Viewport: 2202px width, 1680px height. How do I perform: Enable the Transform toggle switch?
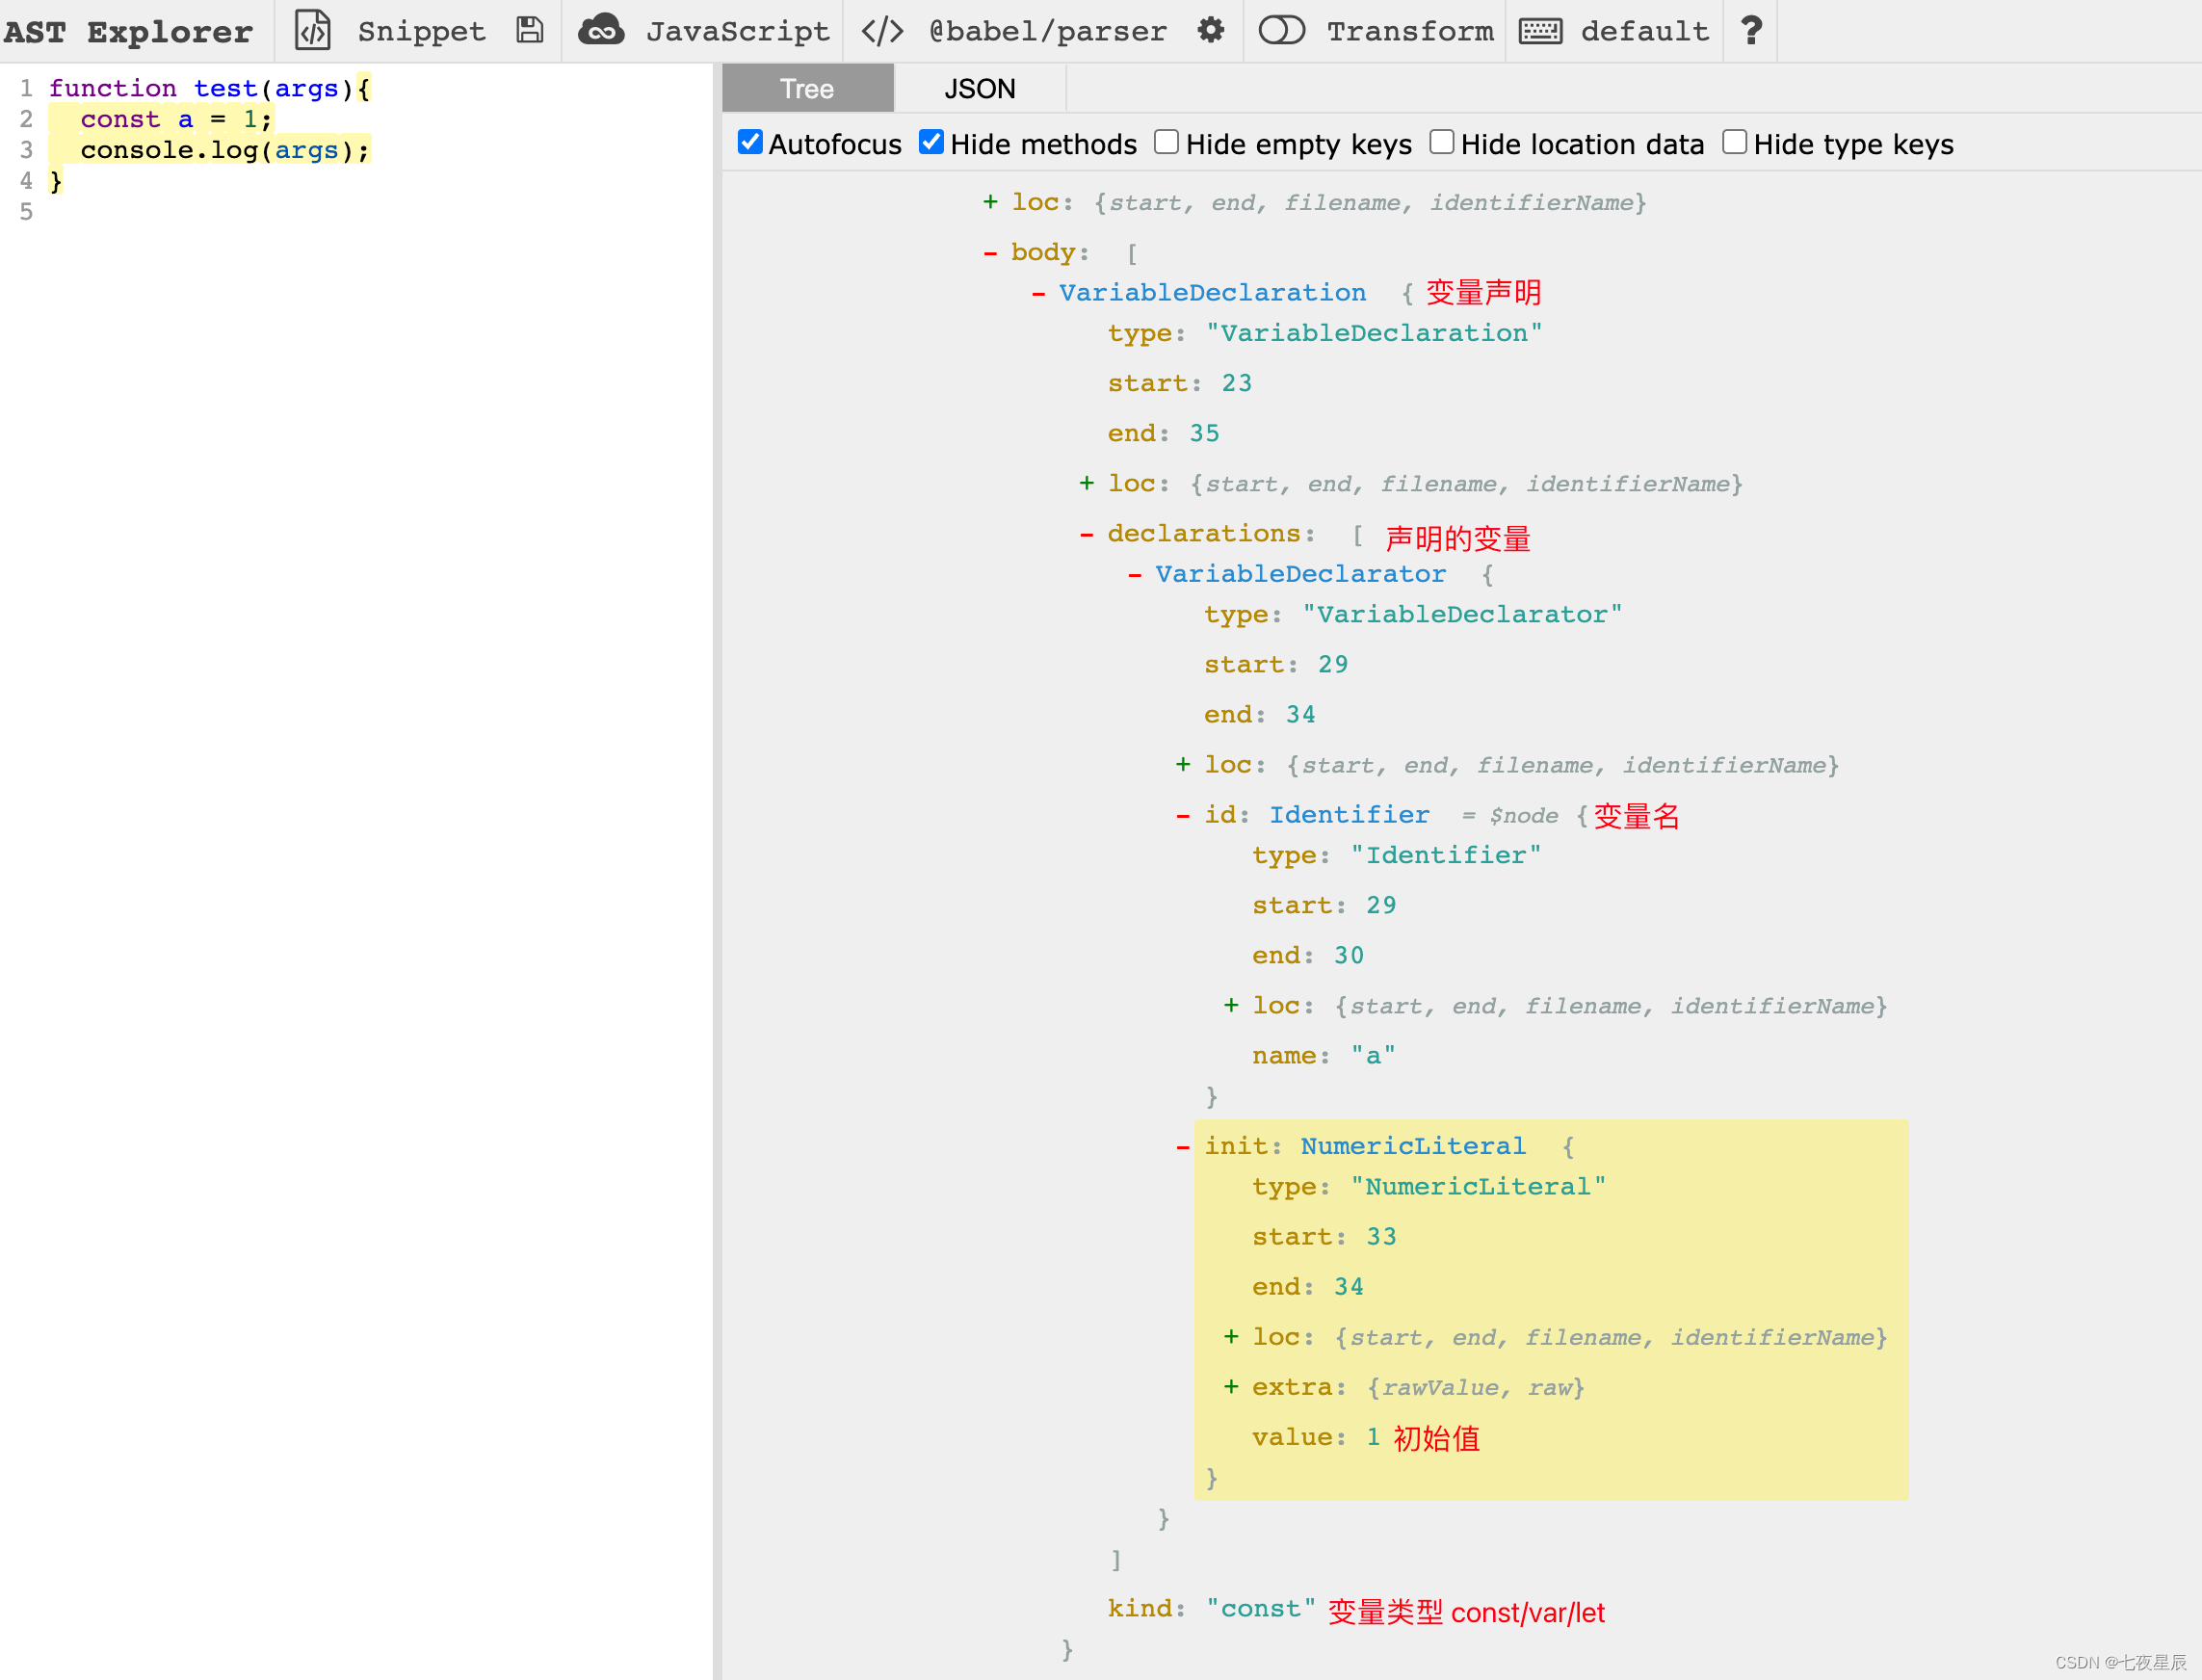point(1282,30)
